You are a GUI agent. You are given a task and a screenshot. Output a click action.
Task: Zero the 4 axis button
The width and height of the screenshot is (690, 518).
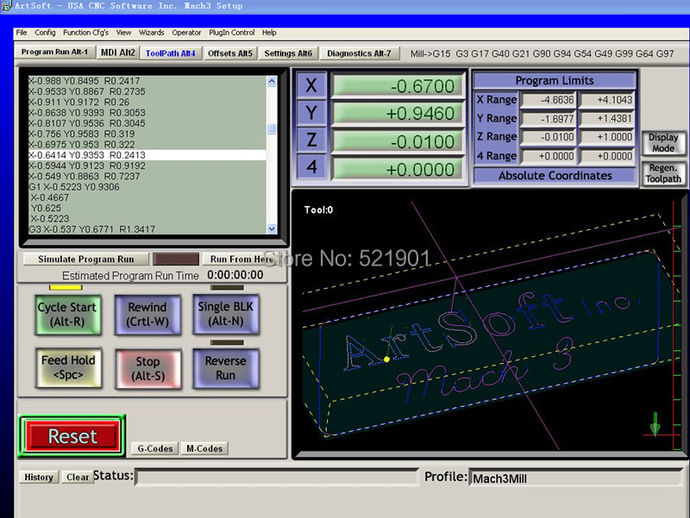[x=311, y=167]
